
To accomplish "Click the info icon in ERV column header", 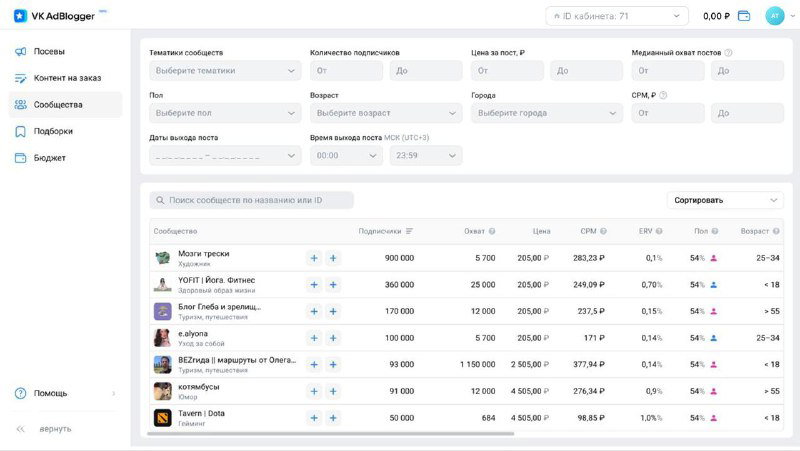I will coord(660,231).
